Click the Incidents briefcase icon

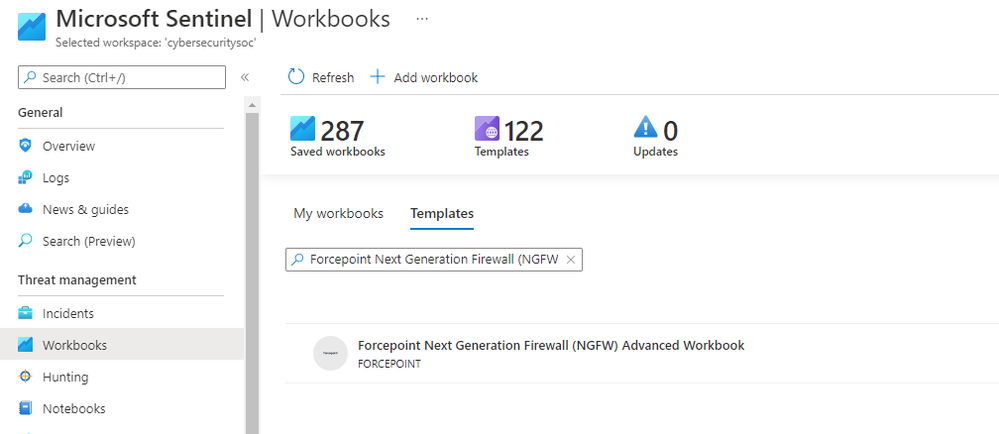pos(25,313)
